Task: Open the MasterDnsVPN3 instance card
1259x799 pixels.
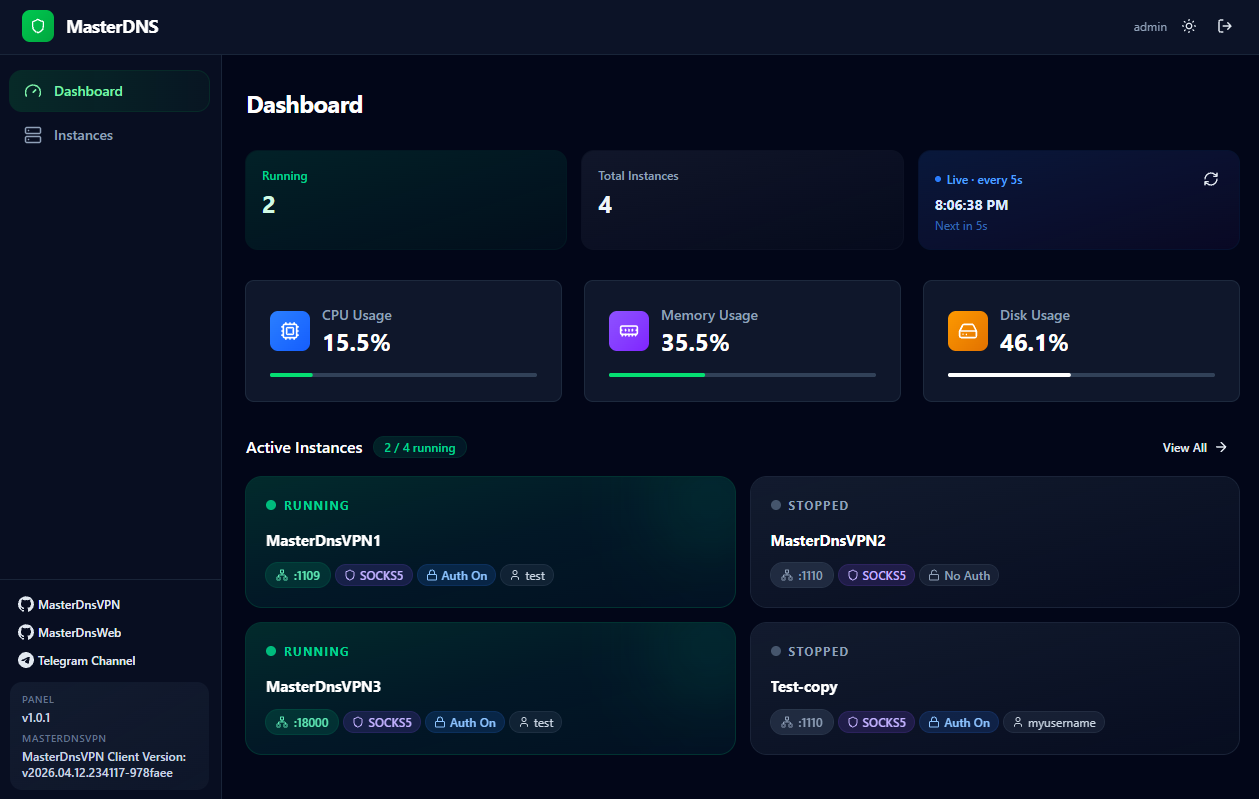Action: 490,688
